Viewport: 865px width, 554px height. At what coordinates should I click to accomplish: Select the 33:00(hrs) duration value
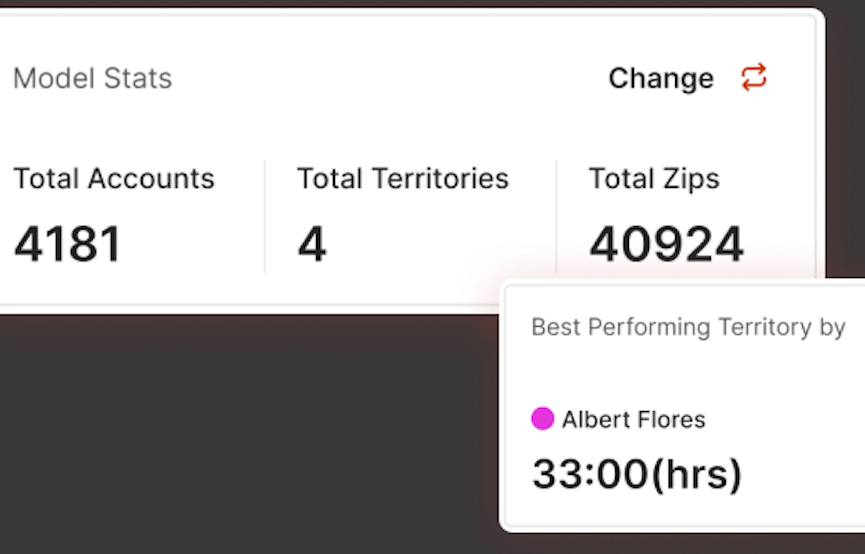[x=637, y=474]
